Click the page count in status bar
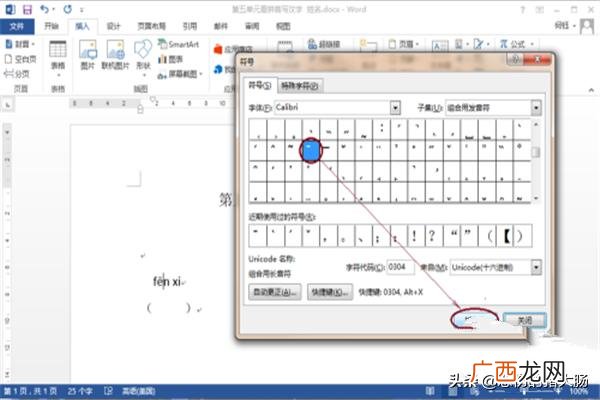This screenshot has height=400, width=600. 30,391
